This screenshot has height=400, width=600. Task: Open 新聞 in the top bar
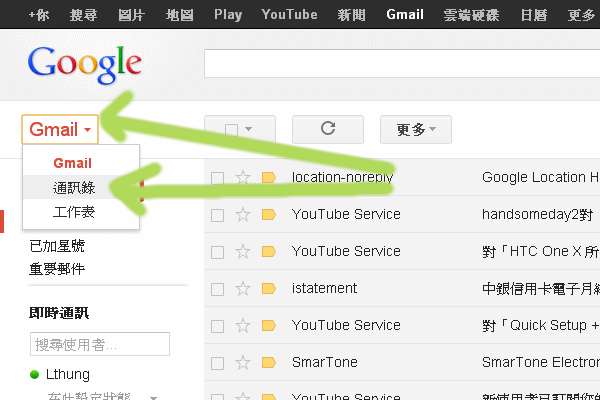[351, 15]
